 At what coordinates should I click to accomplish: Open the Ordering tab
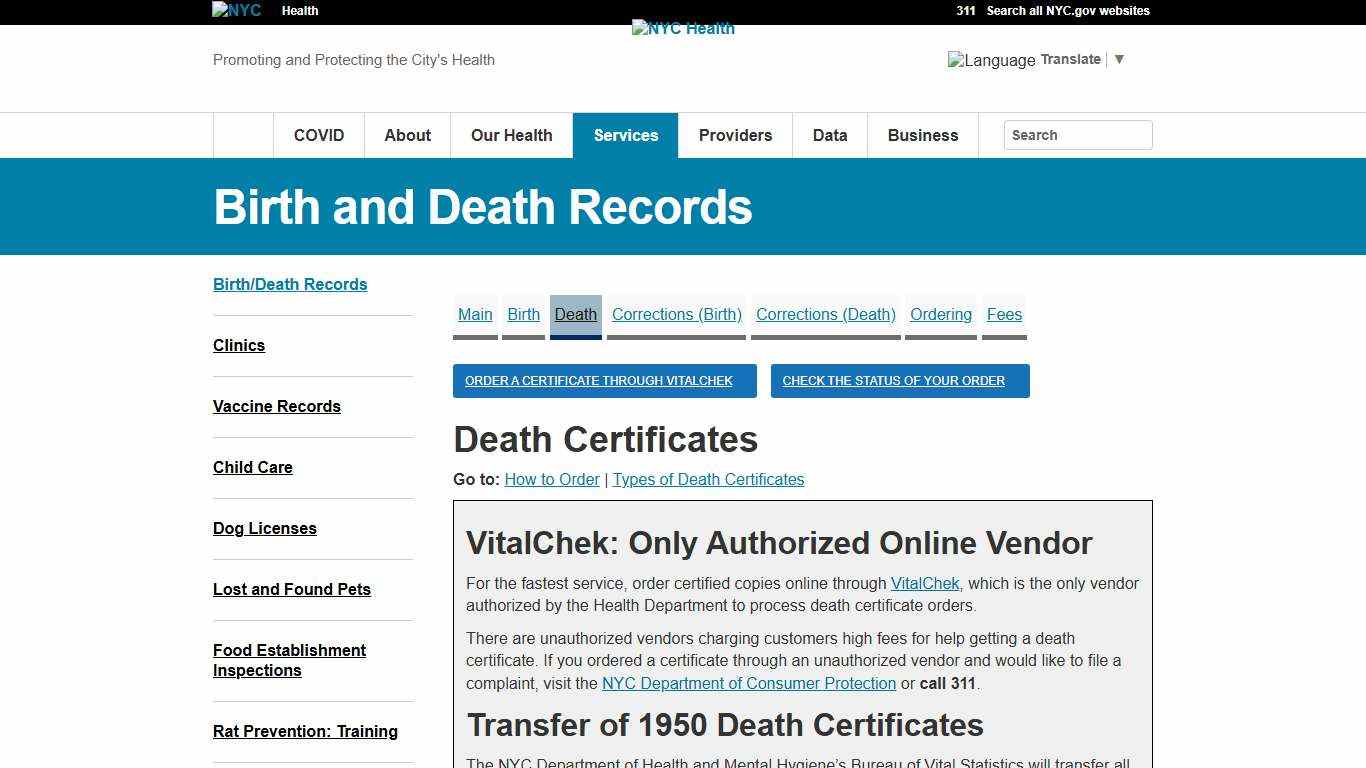pyautogui.click(x=940, y=314)
